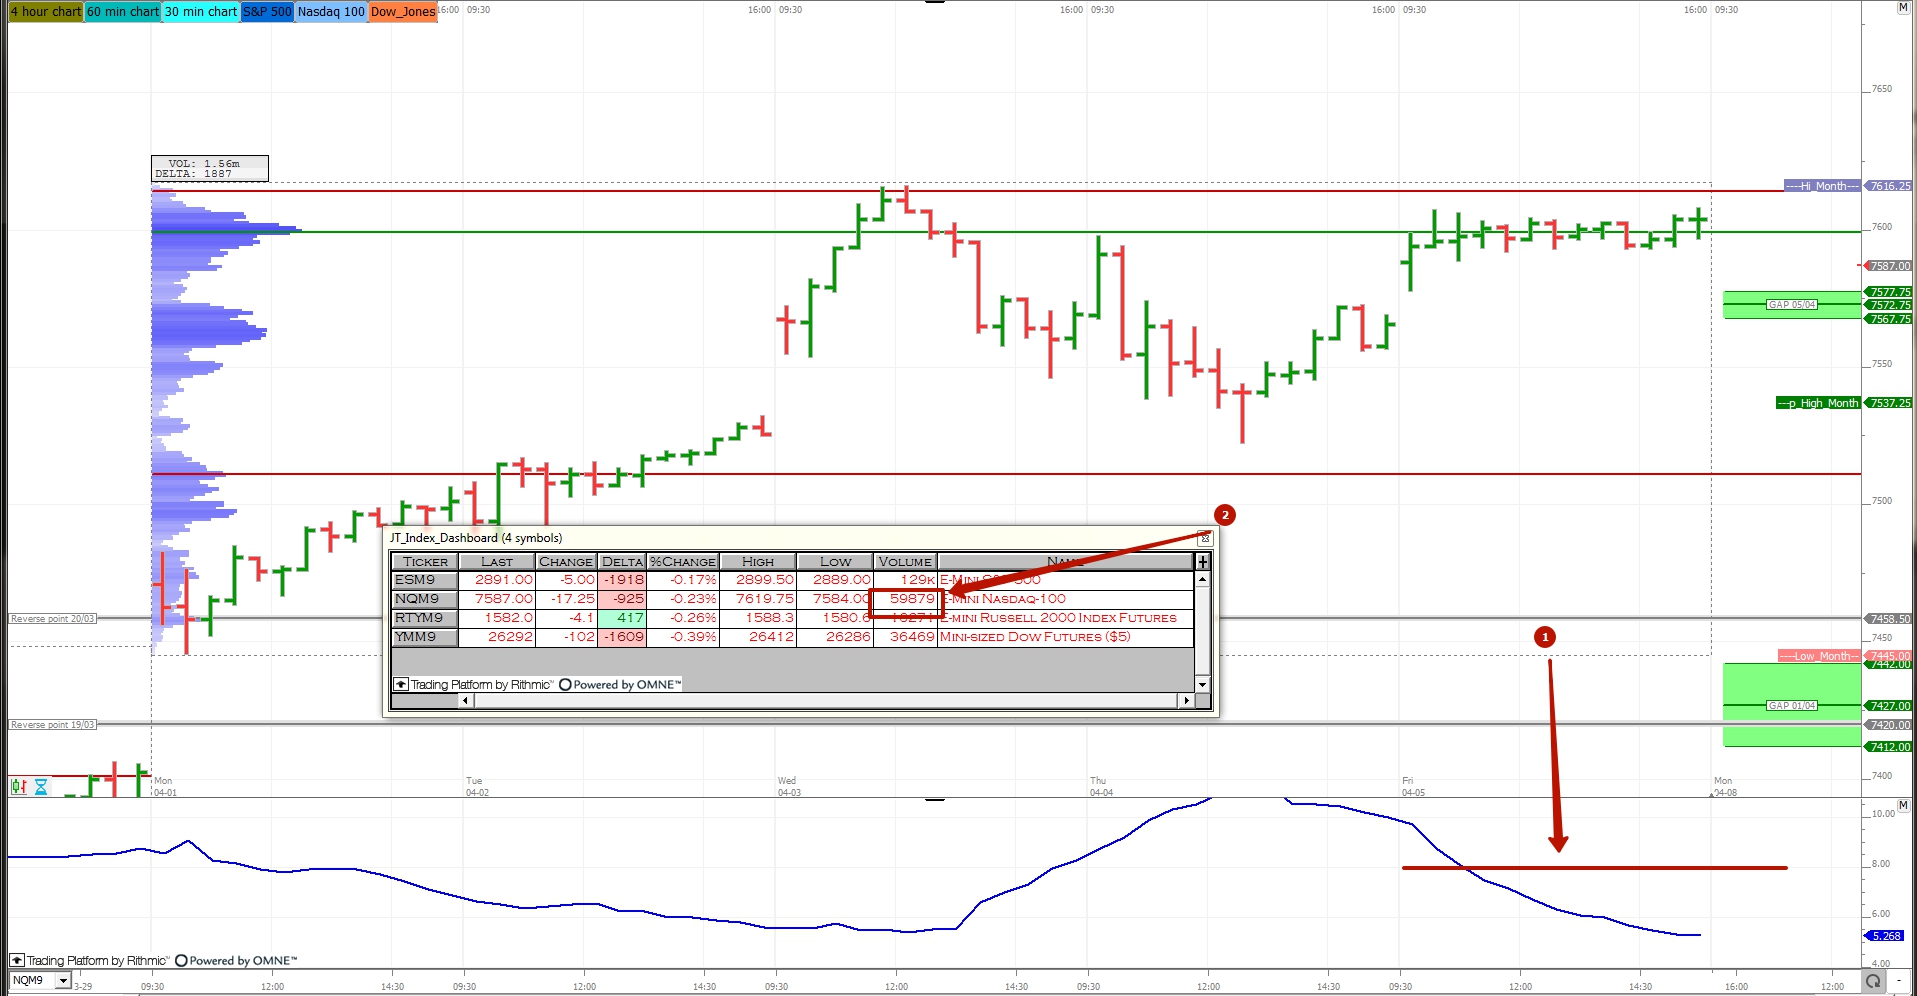Click the M button on price chart

tap(1903, 8)
